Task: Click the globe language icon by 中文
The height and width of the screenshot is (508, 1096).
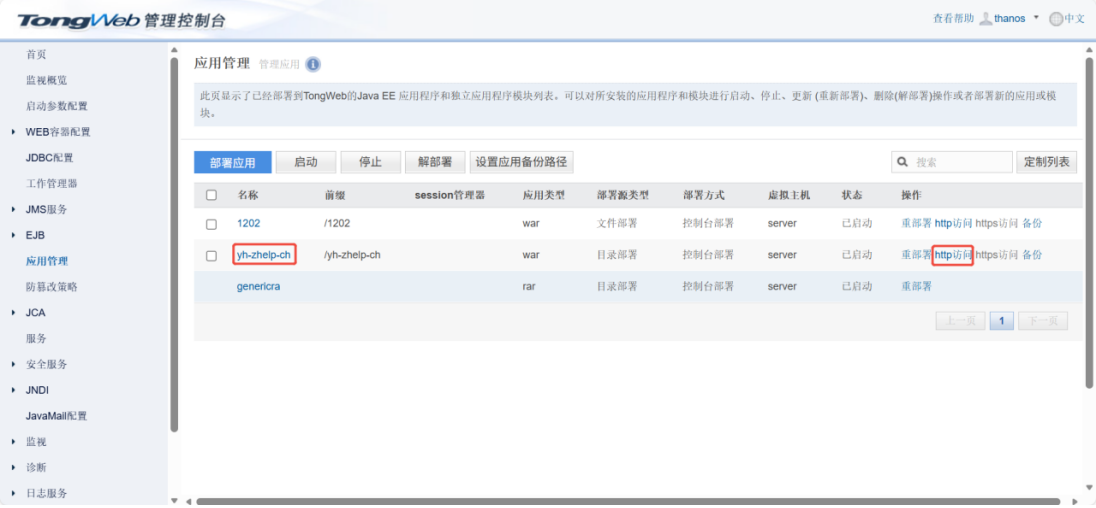Action: 1055,19
